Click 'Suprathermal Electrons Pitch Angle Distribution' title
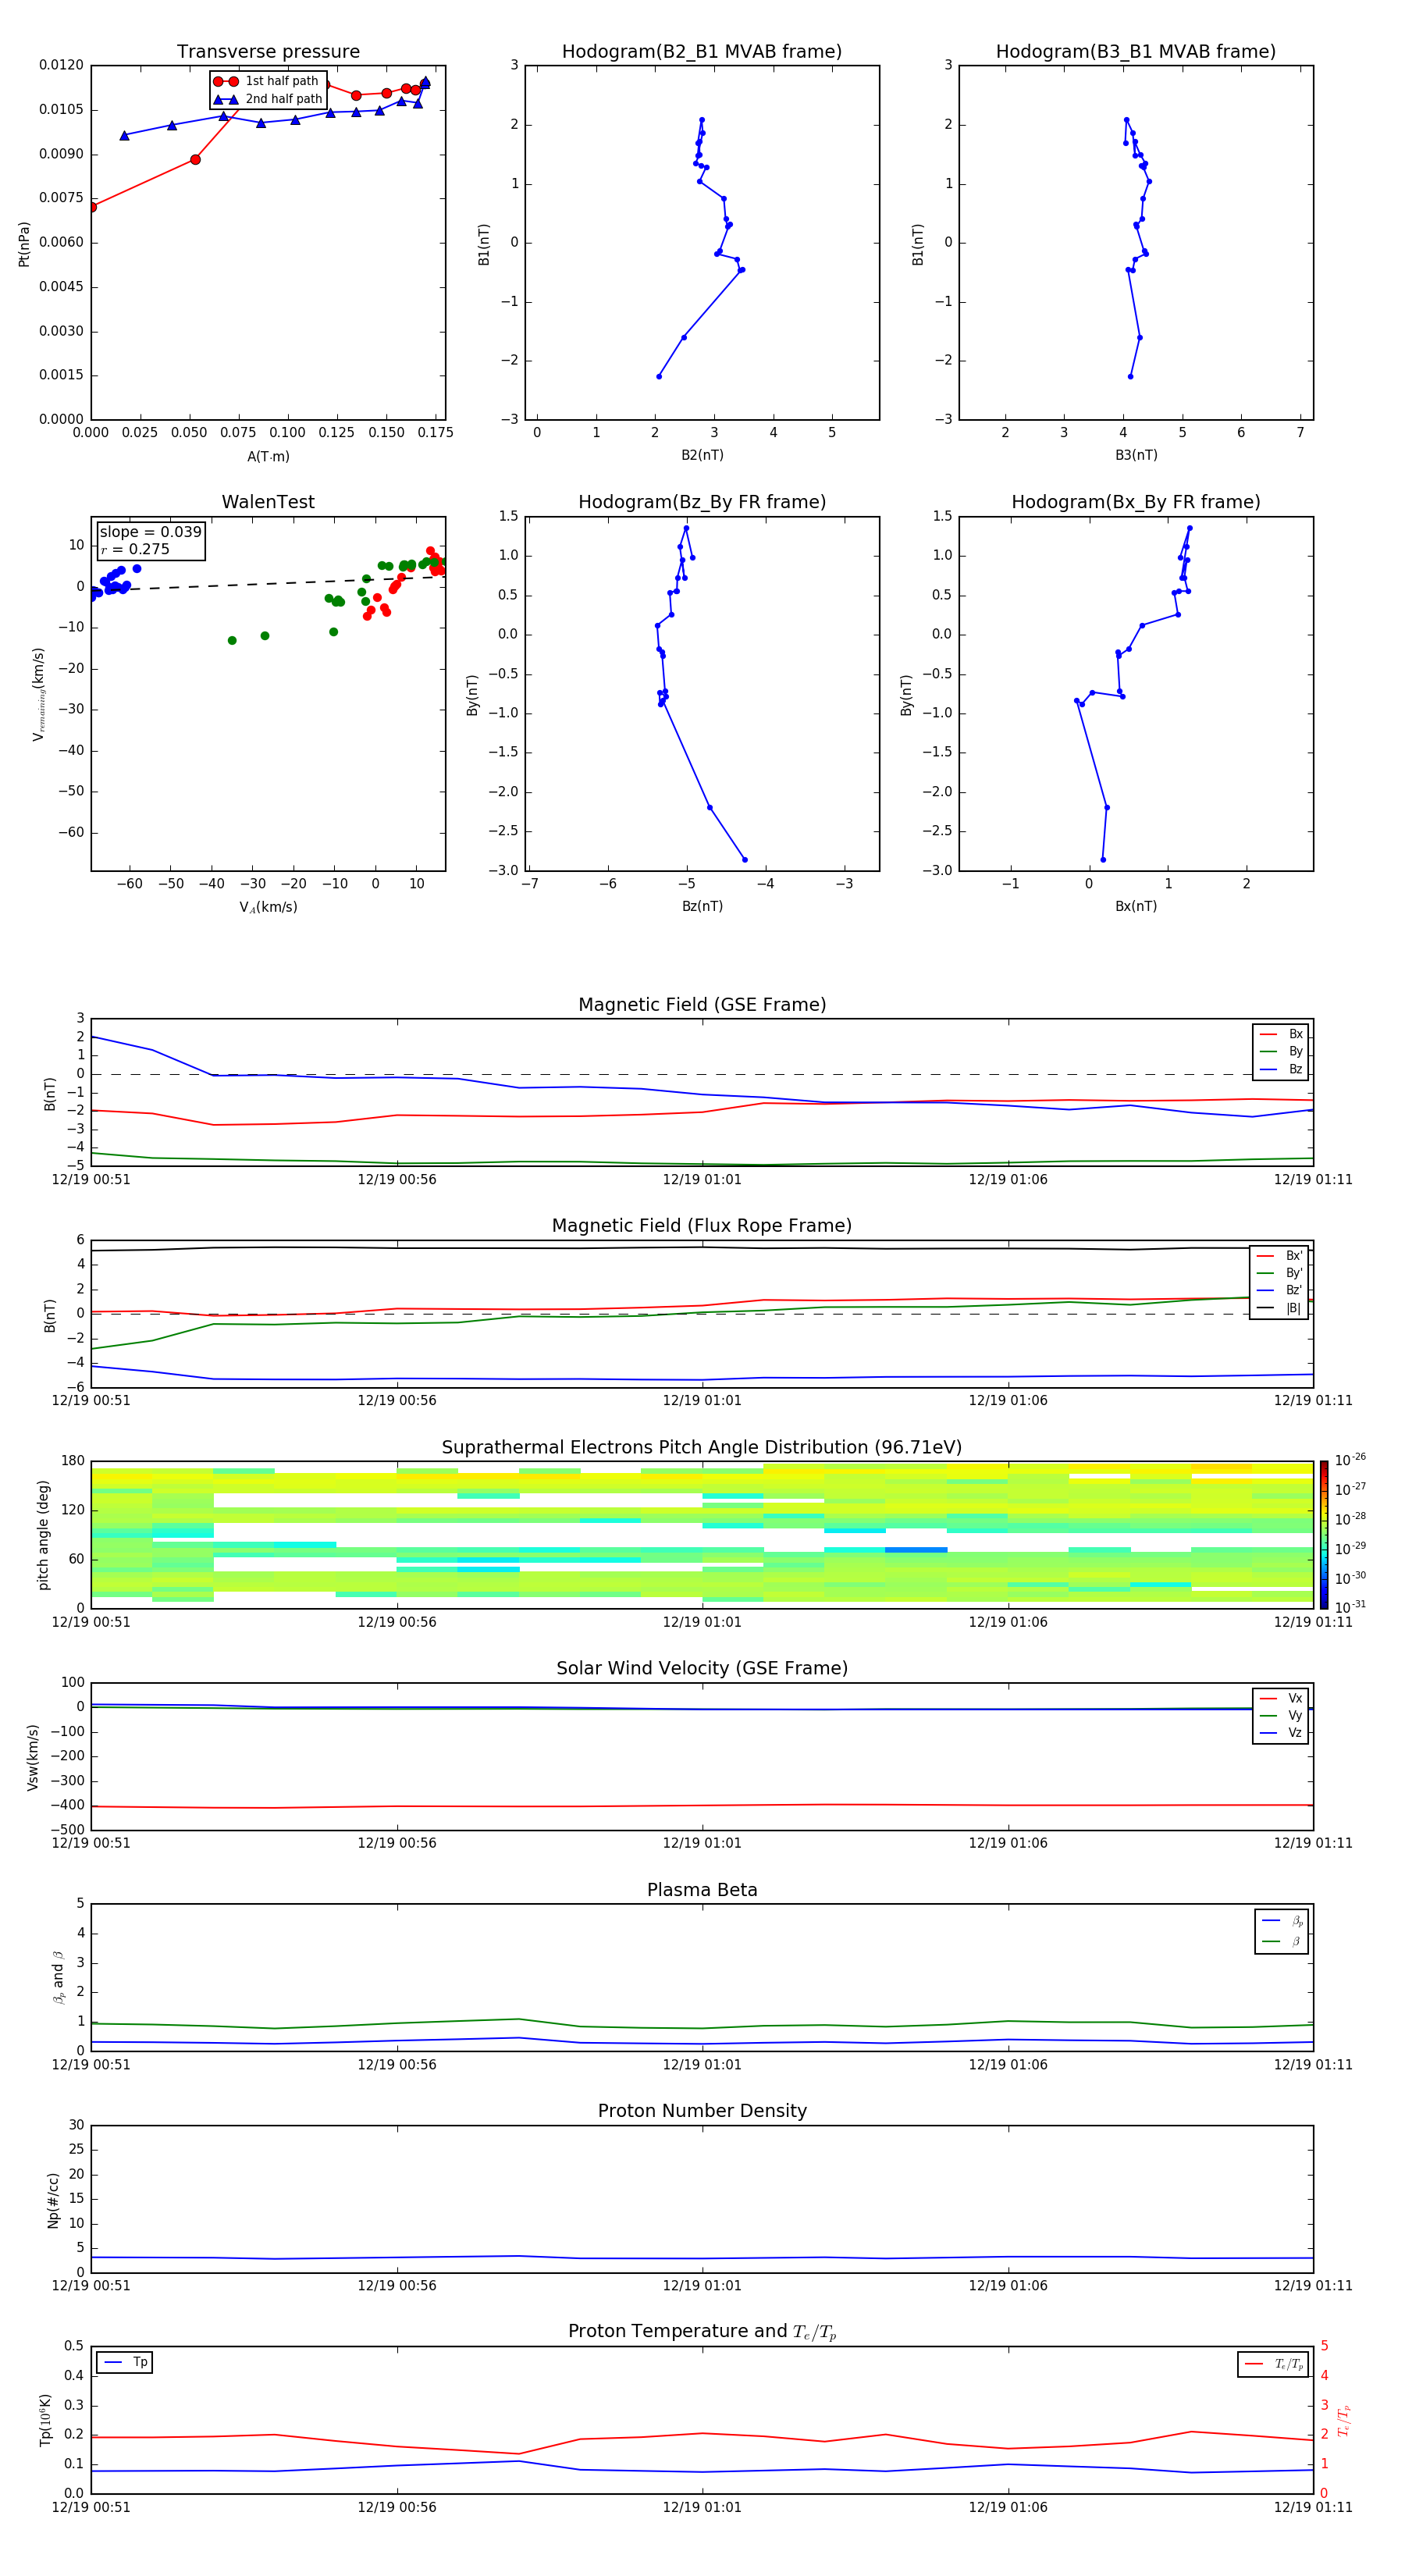This screenshot has height=2576, width=1405. [x=702, y=1447]
